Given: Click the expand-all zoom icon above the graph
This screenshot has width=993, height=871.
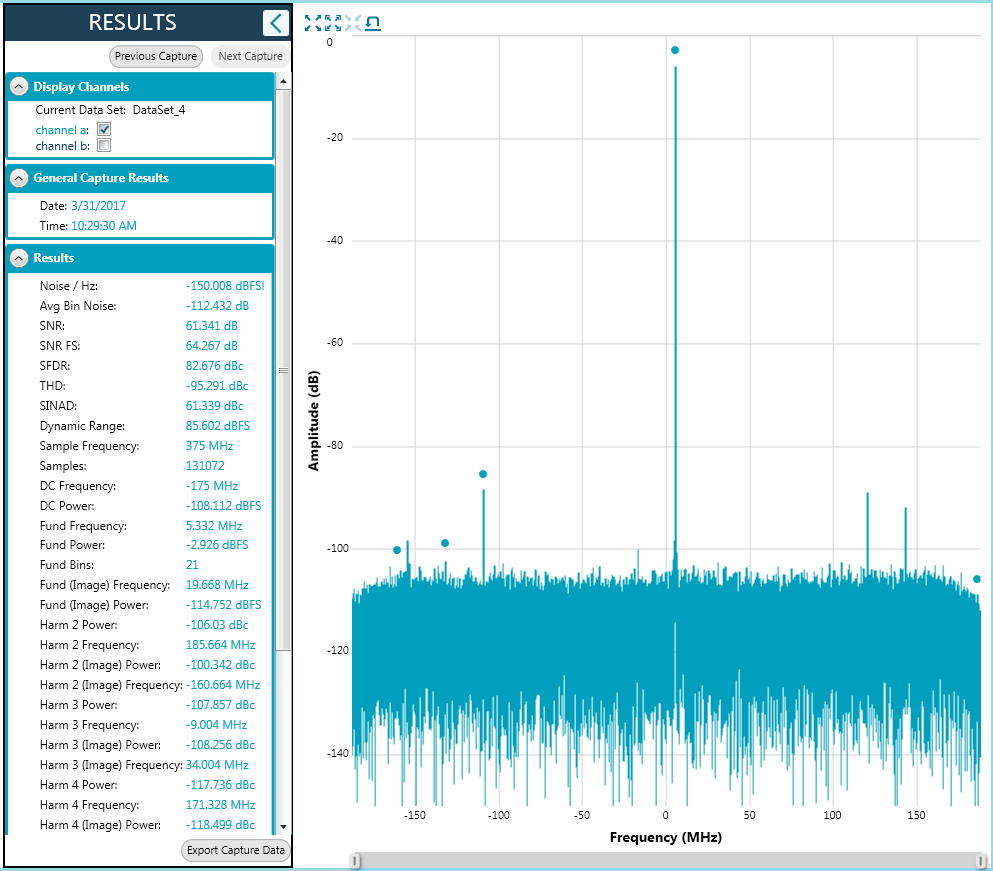Looking at the screenshot, I should [312, 23].
